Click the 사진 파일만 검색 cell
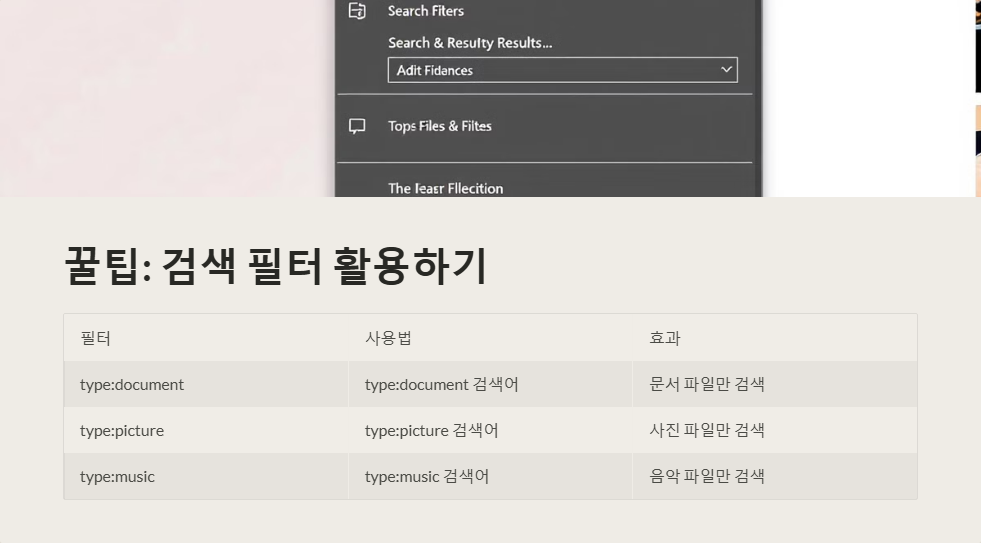 click(x=775, y=430)
